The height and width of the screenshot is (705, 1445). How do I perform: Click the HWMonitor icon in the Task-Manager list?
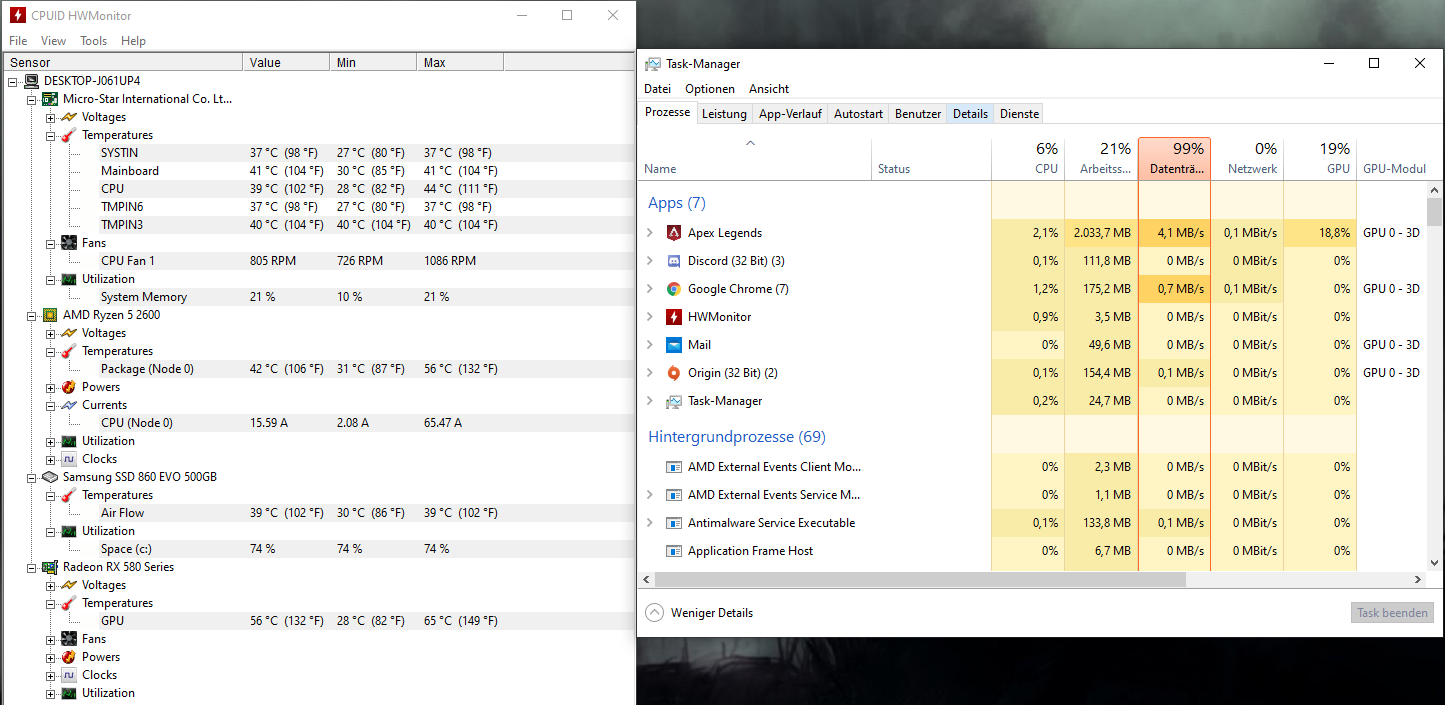674,317
